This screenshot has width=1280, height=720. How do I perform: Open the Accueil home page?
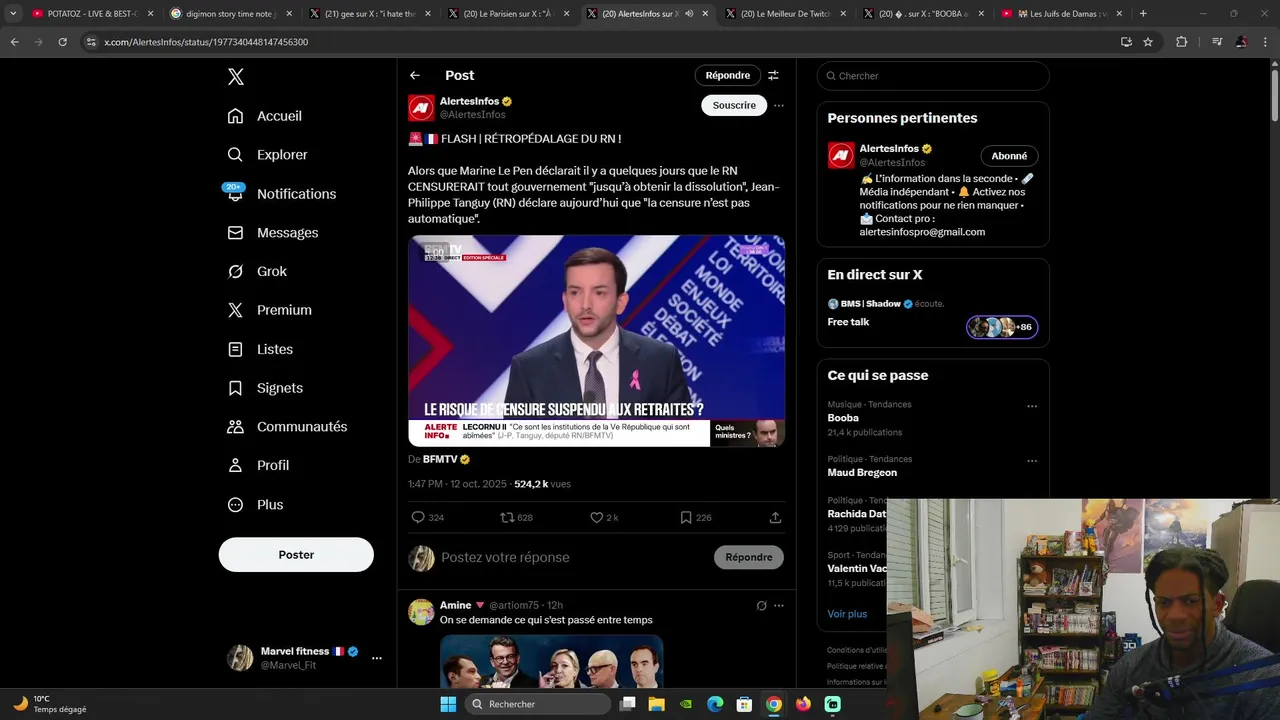coord(265,116)
